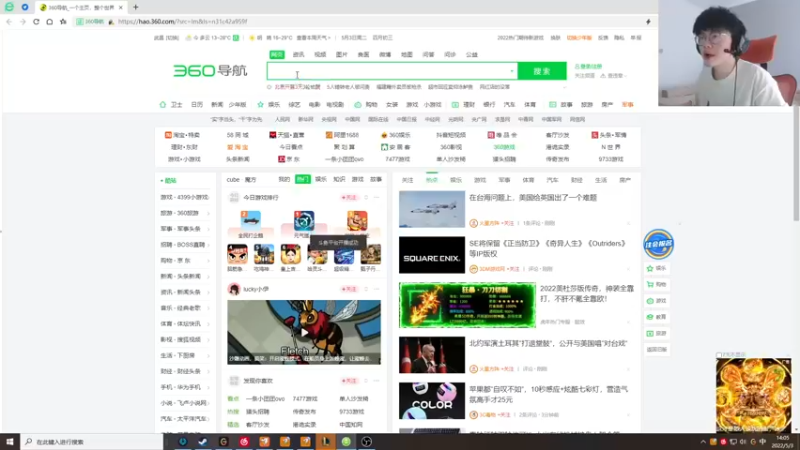Click the floating 注会报名 round badge
Image resolution: width=800 pixels, height=450 pixels.
(x=658, y=244)
